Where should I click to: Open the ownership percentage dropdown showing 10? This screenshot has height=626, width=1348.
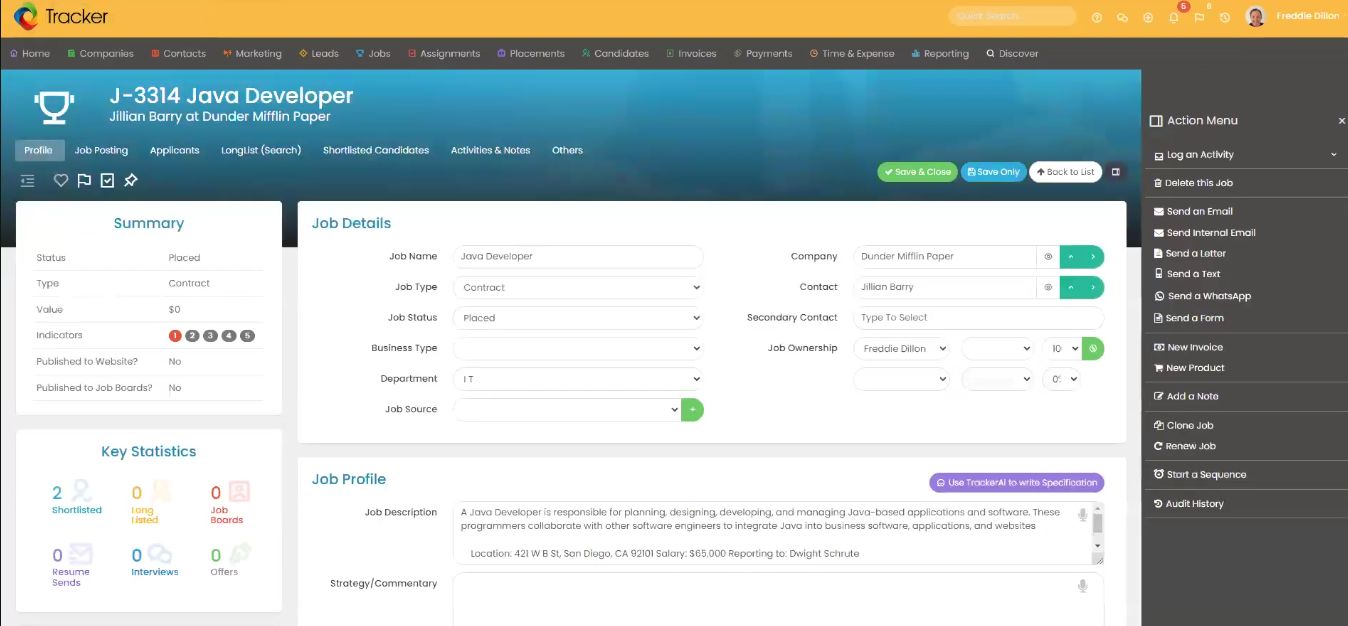point(1061,348)
